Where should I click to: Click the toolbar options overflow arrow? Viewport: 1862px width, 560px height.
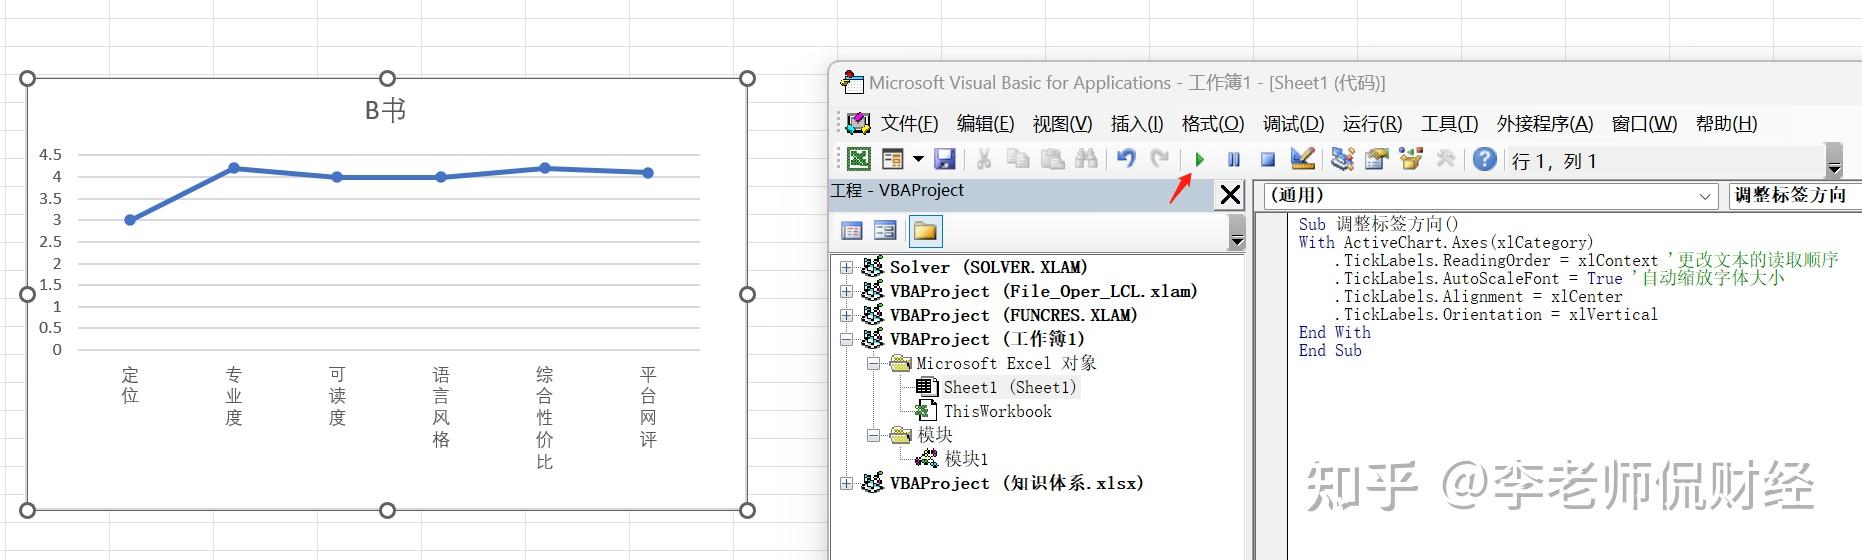coord(1834,162)
